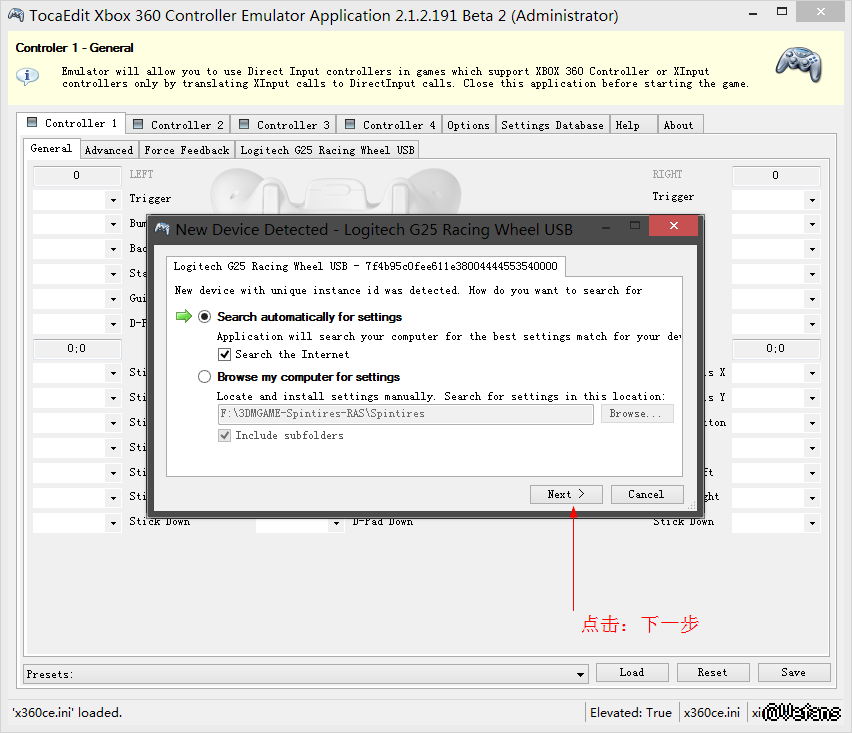Maximize the main TocaEdit window

point(782,11)
